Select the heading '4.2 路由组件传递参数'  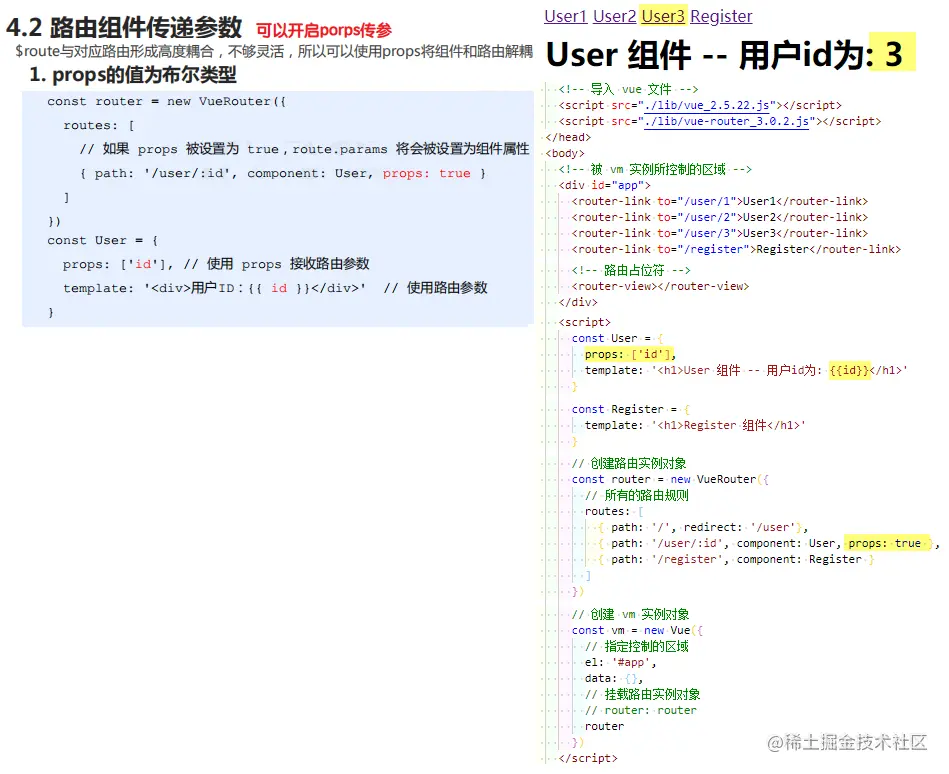(x=124, y=27)
